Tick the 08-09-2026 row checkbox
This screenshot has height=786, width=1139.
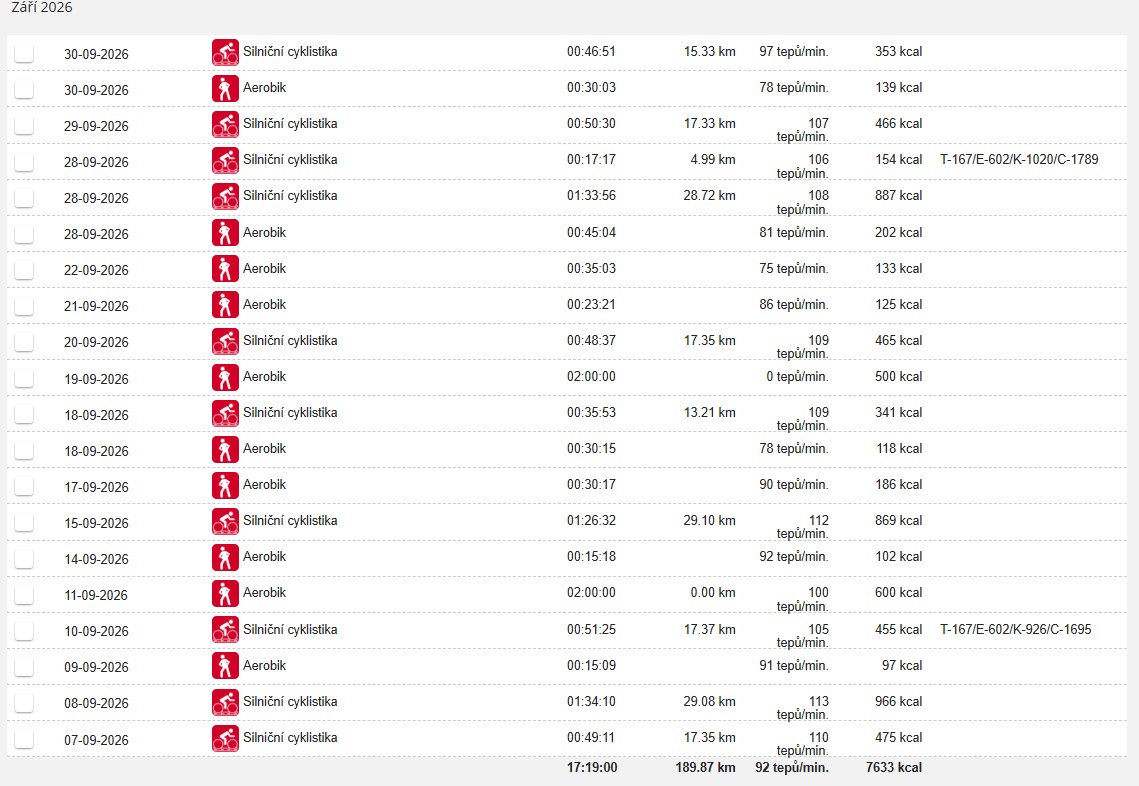click(24, 702)
